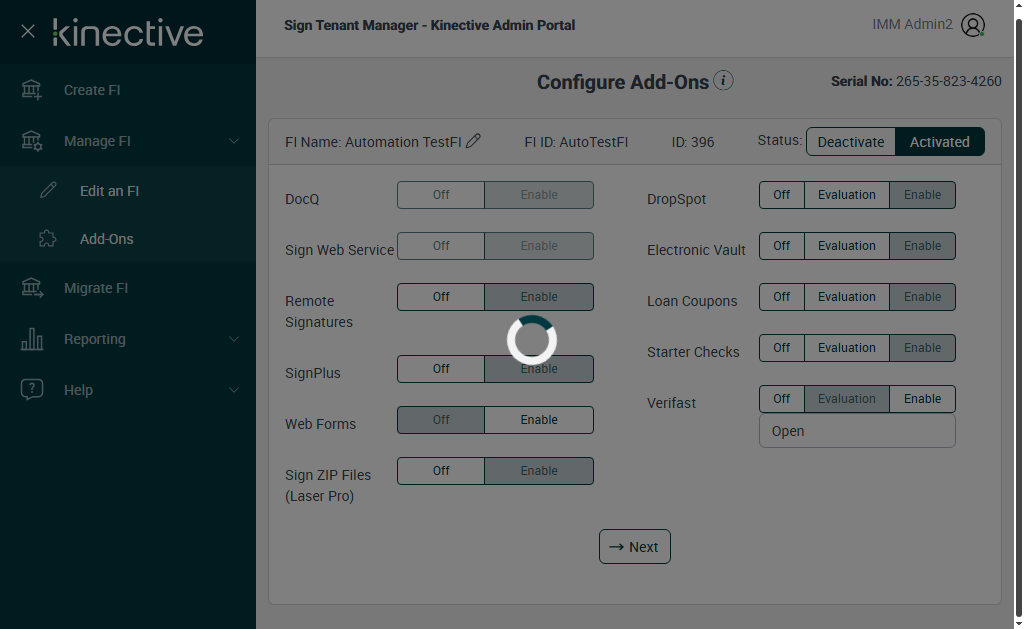Set Verifast to Evaluation
Viewport: 1024px width, 629px height.
pyautogui.click(x=846, y=398)
